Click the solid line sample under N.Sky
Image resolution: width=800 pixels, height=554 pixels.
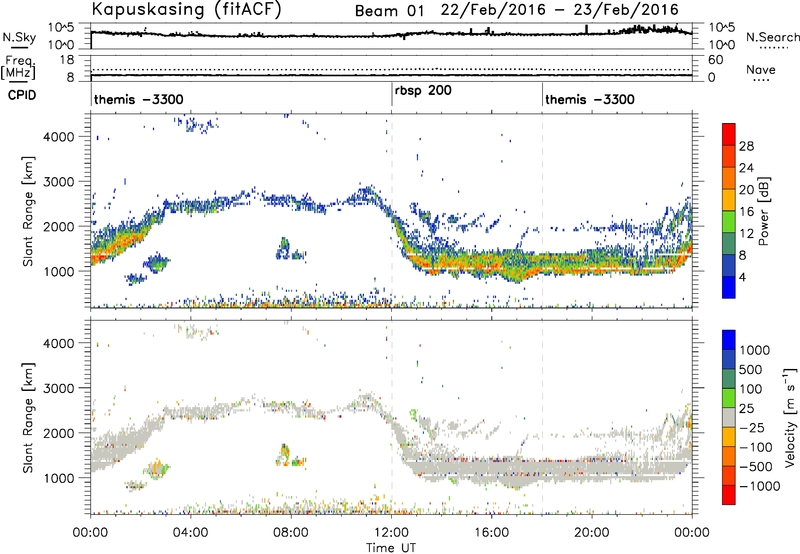tap(18, 48)
